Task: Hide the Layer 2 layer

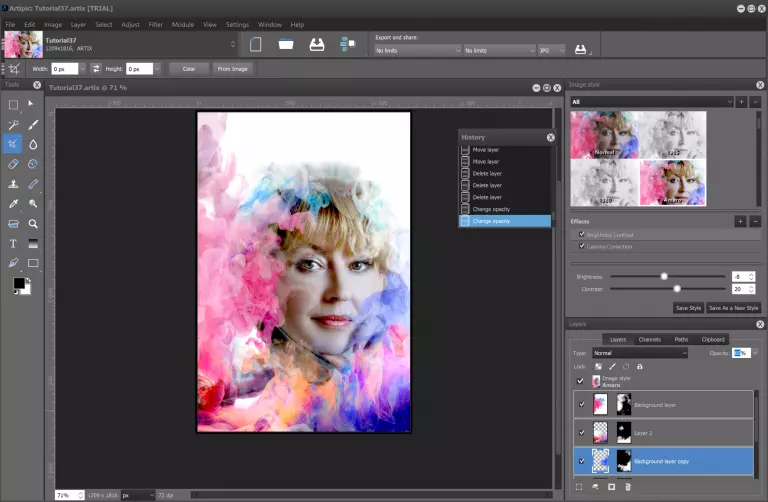Action: pyautogui.click(x=580, y=432)
